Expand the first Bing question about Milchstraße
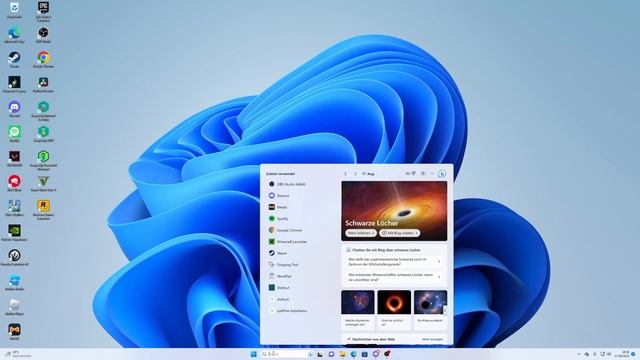 [x=394, y=262]
